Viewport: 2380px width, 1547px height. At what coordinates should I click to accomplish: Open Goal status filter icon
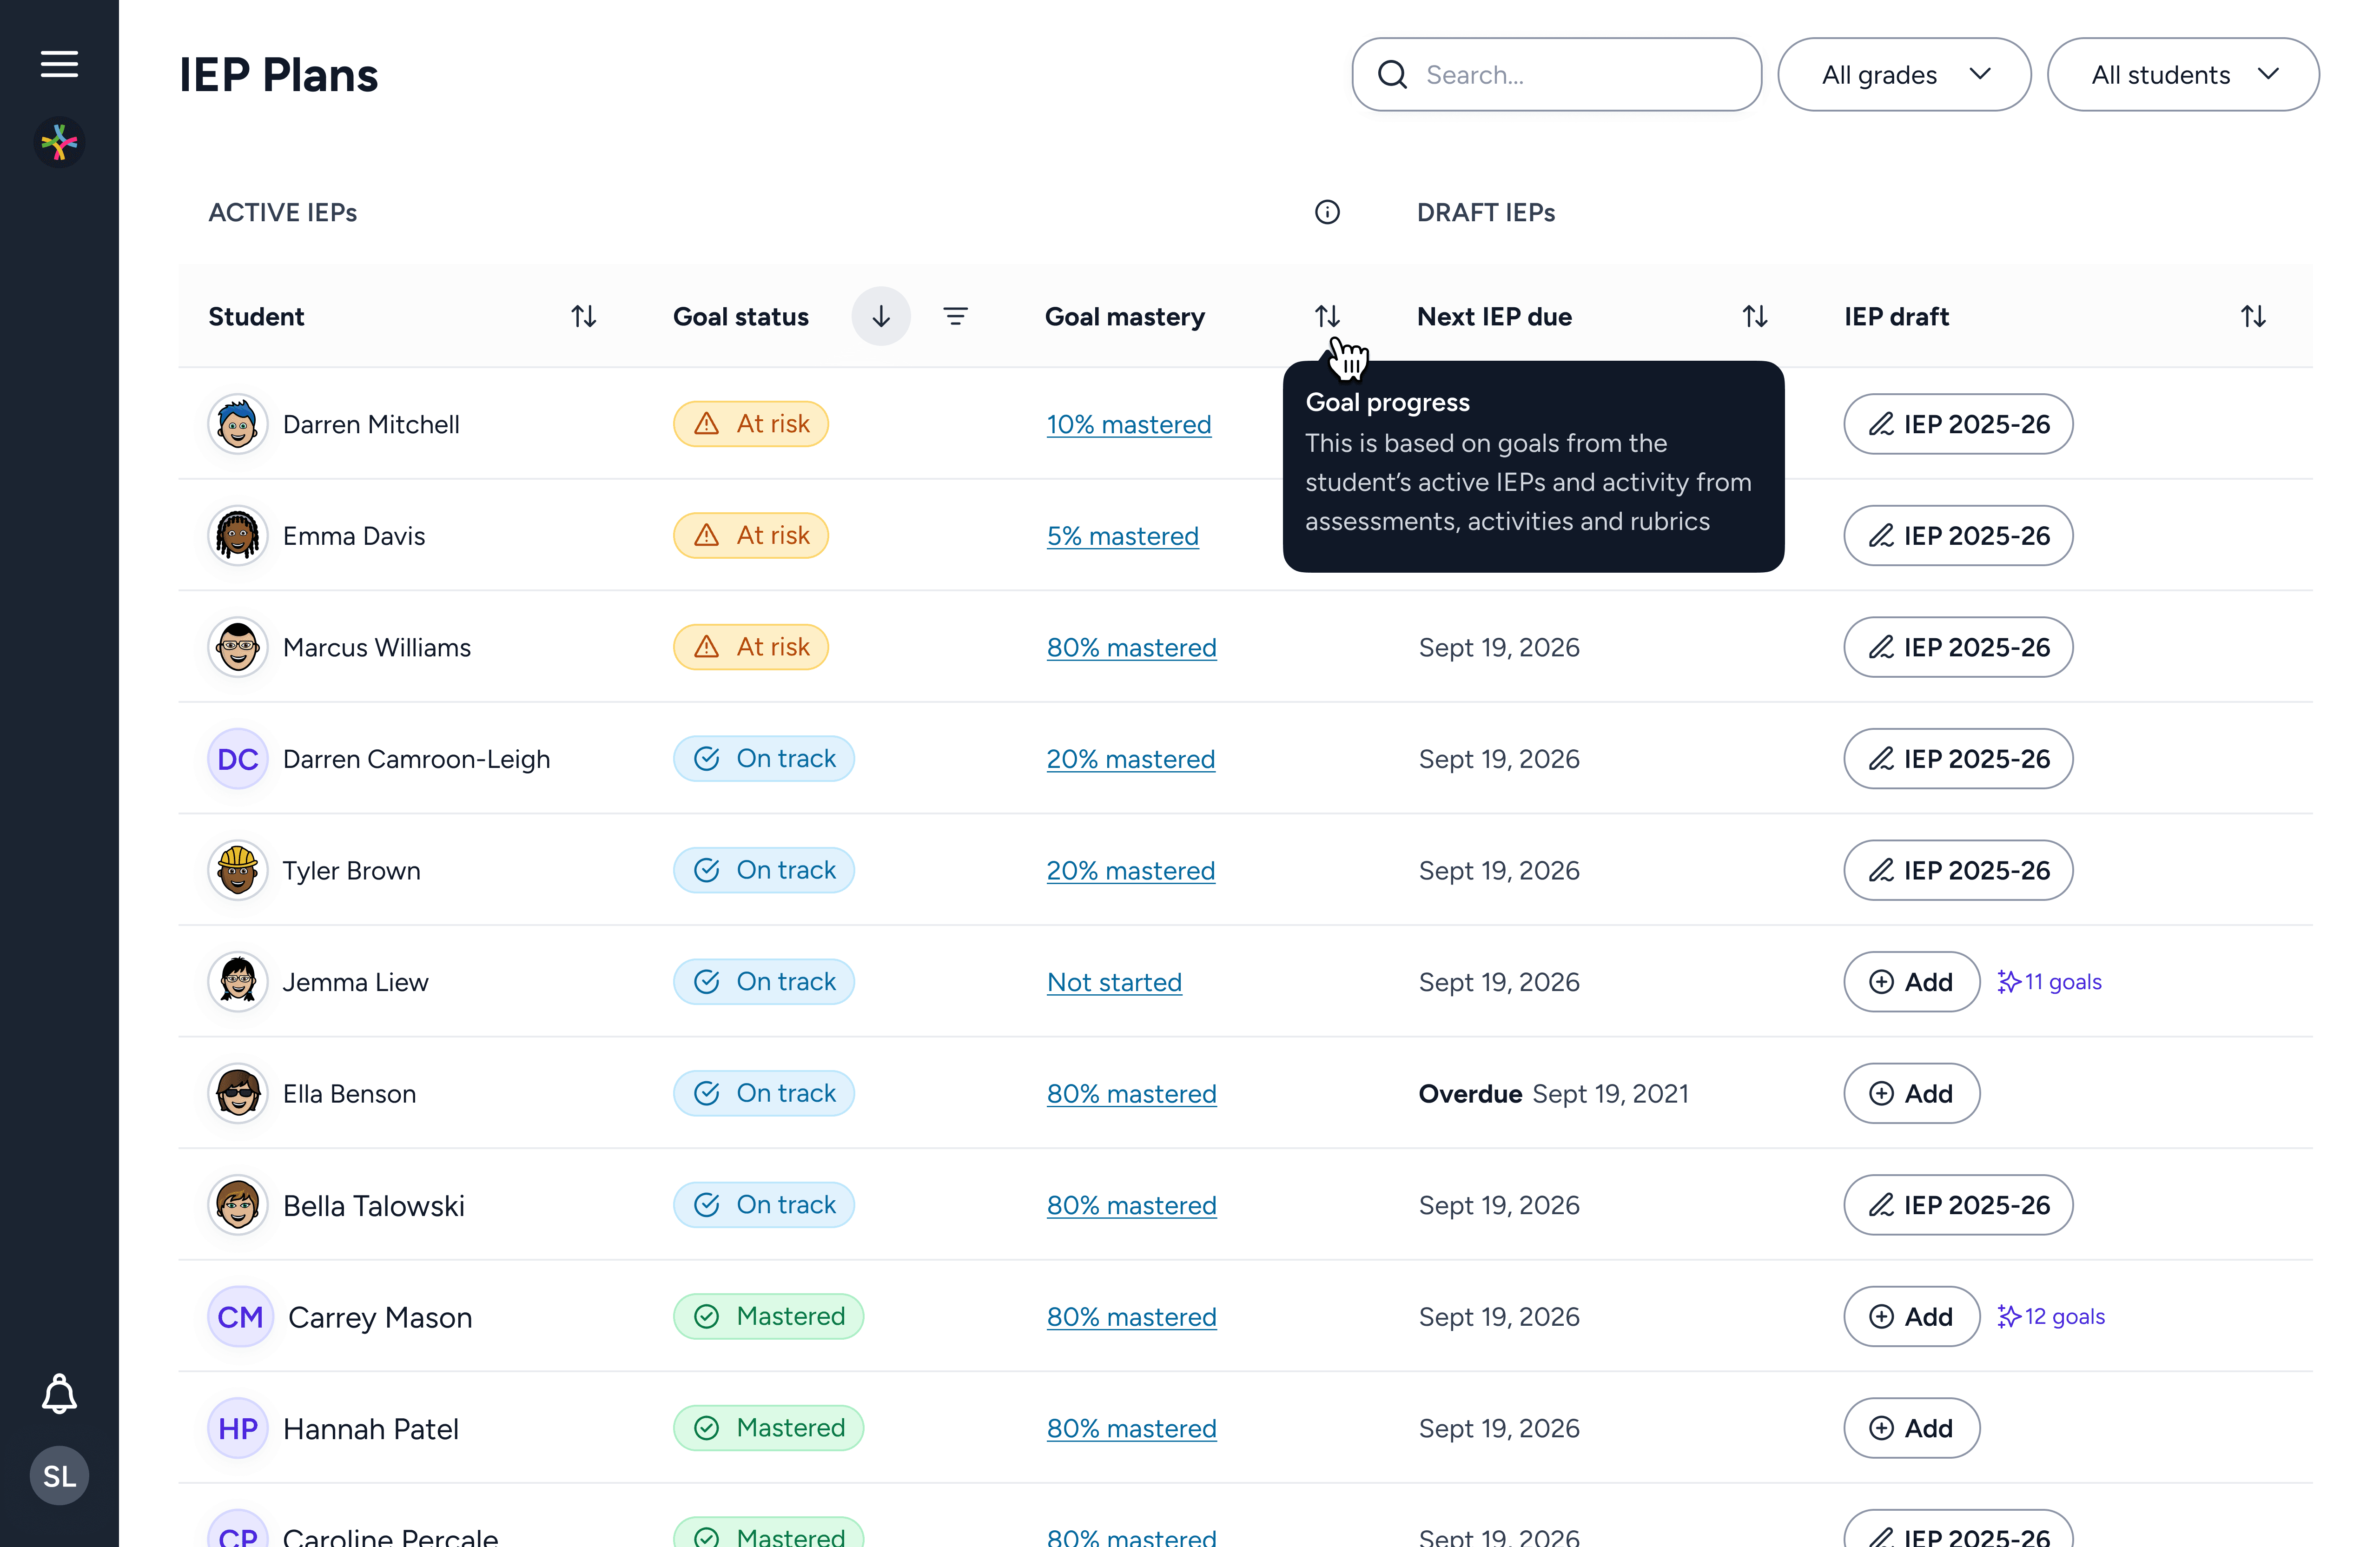pos(955,317)
